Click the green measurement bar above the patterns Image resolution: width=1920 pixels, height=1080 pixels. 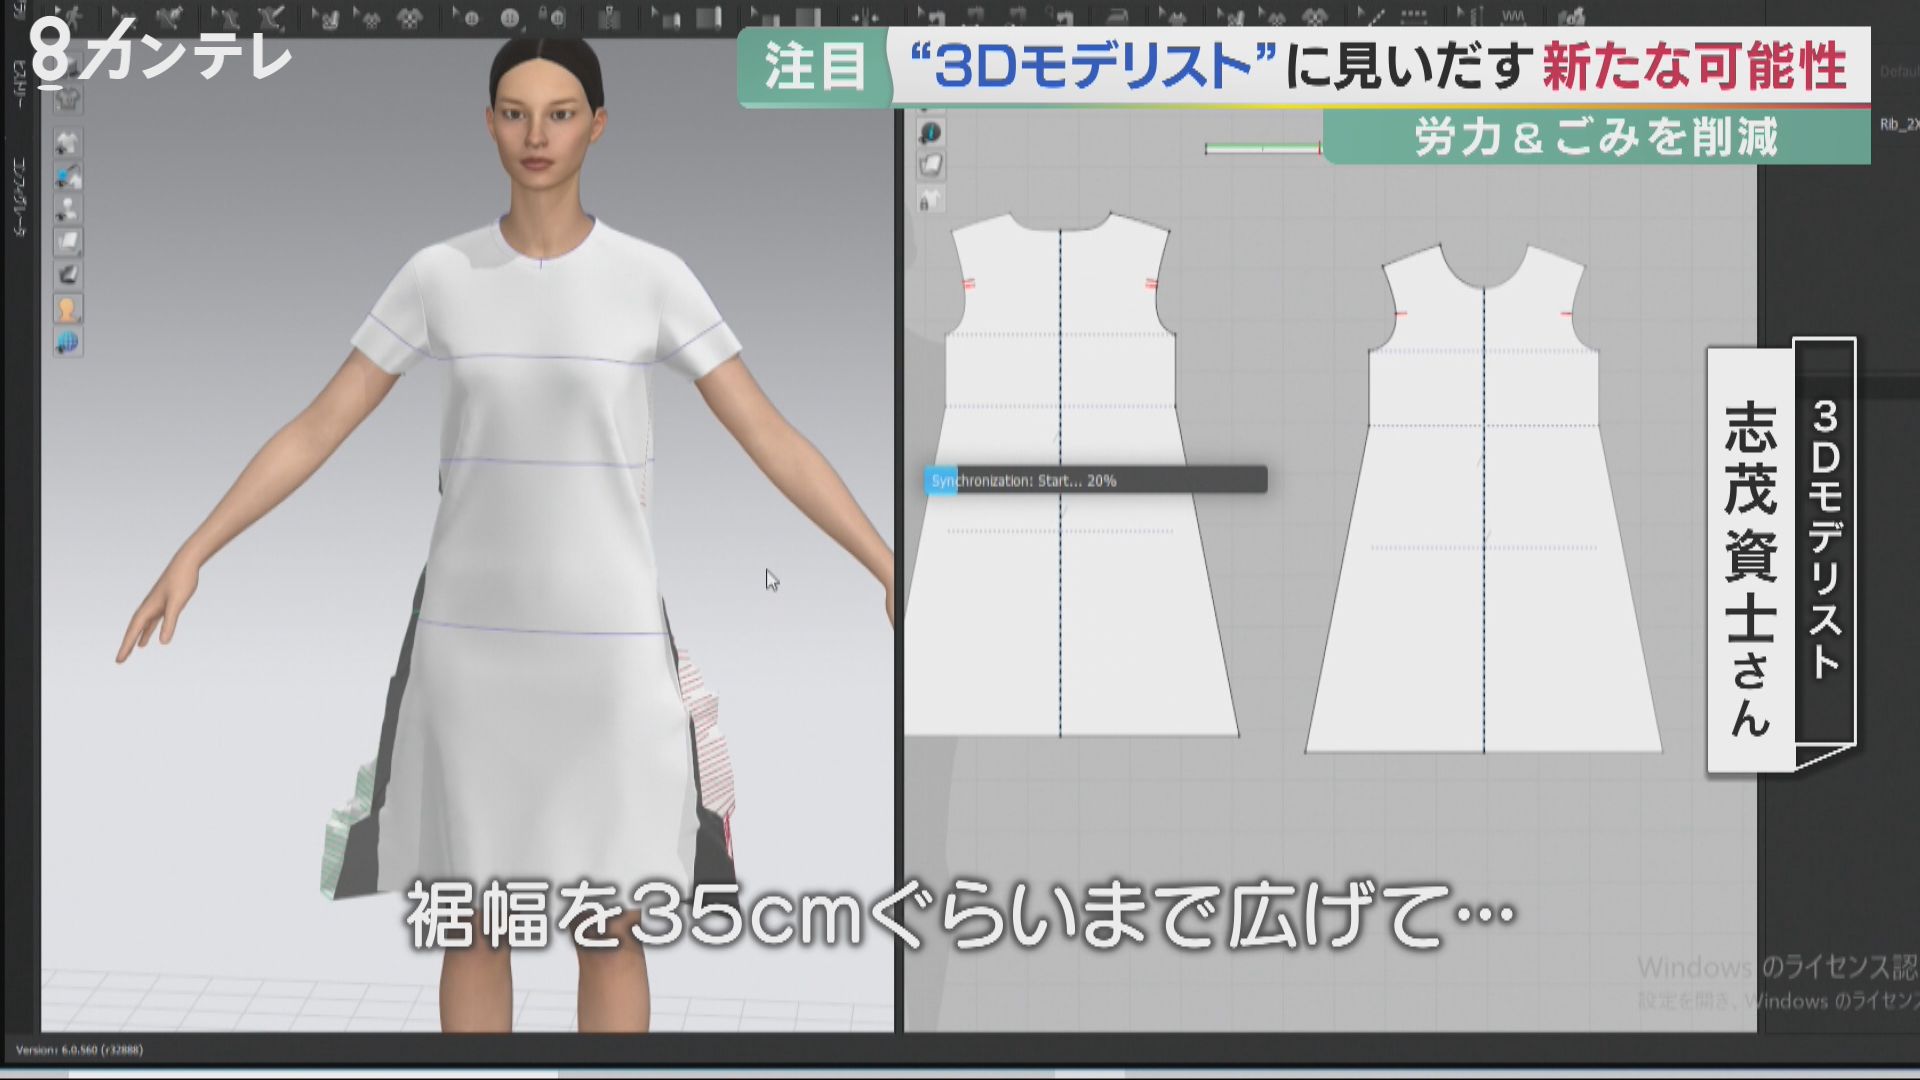point(1262,148)
